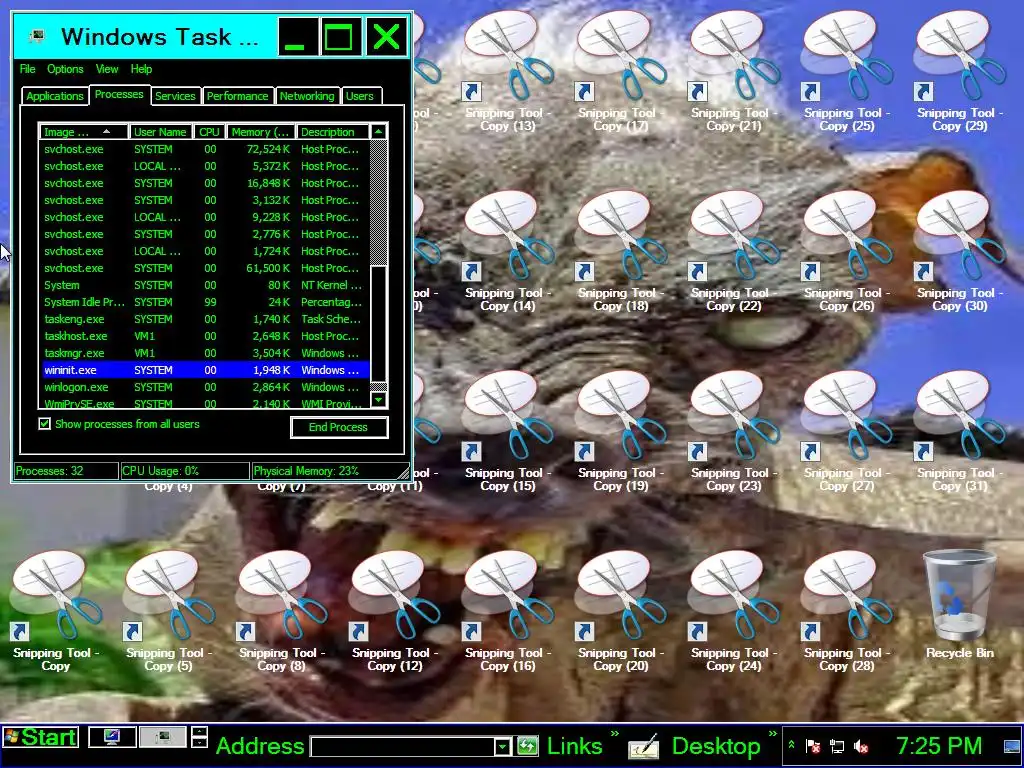The image size is (1024, 768).
Task: Click the process list scroll down arrow
Action: tap(379, 399)
